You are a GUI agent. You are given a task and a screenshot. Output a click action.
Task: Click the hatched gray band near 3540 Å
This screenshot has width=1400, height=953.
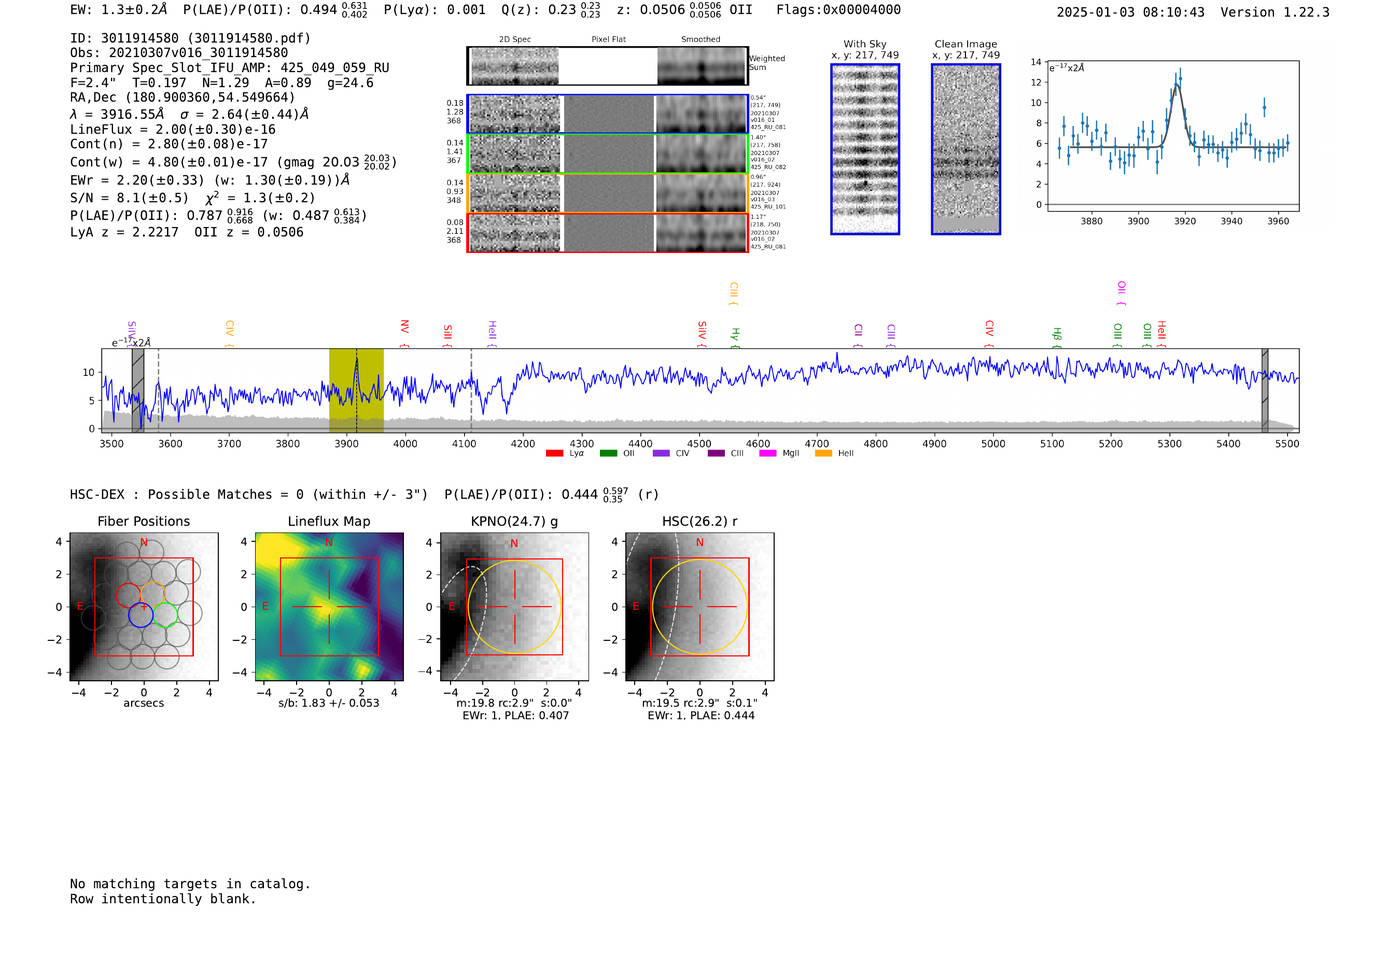point(138,390)
